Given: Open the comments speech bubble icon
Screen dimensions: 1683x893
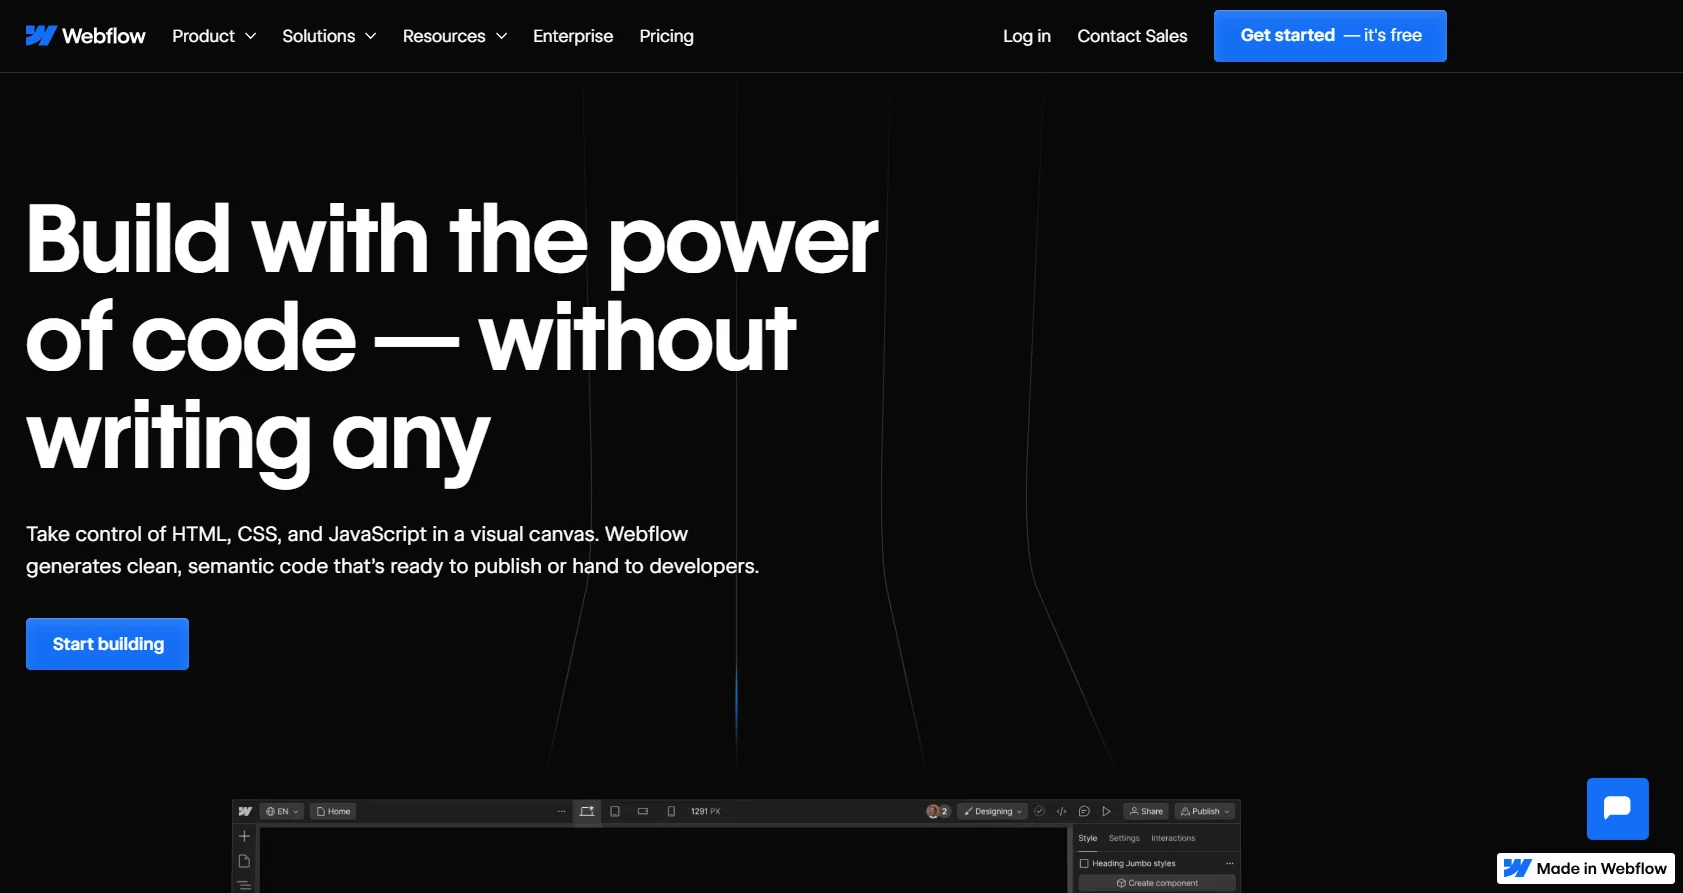Looking at the screenshot, I should [1084, 811].
